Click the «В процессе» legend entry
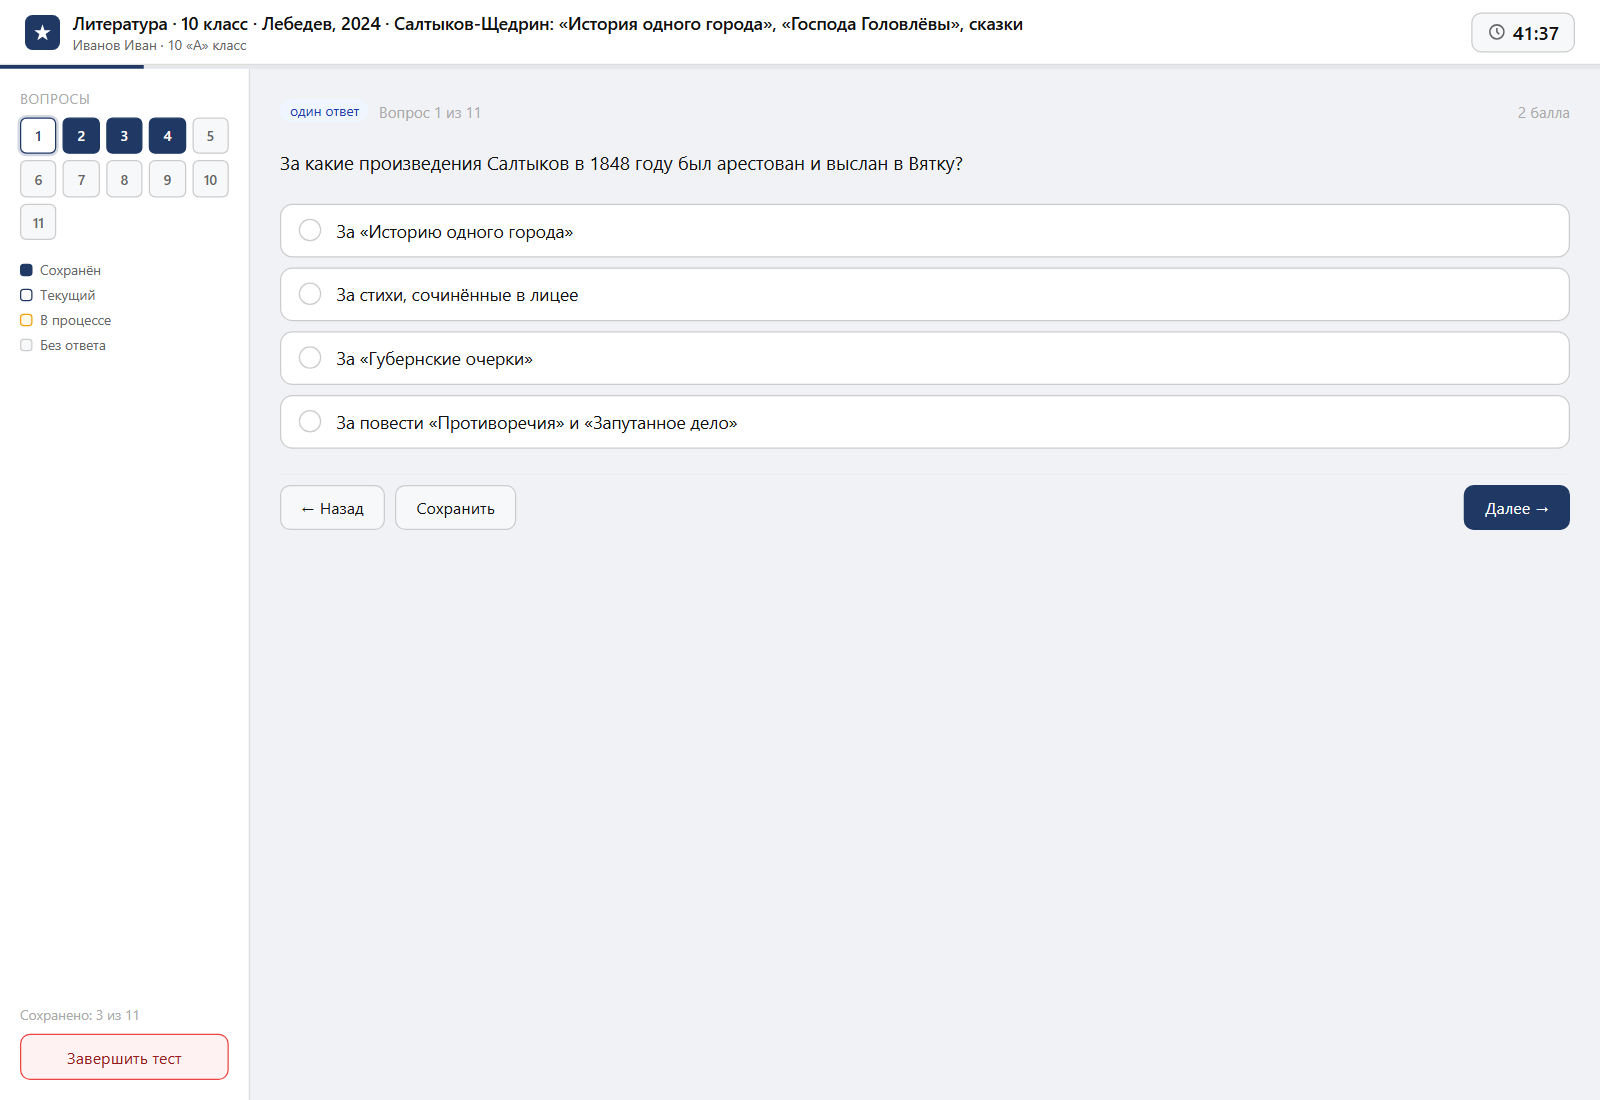1600x1100 pixels. (66, 320)
